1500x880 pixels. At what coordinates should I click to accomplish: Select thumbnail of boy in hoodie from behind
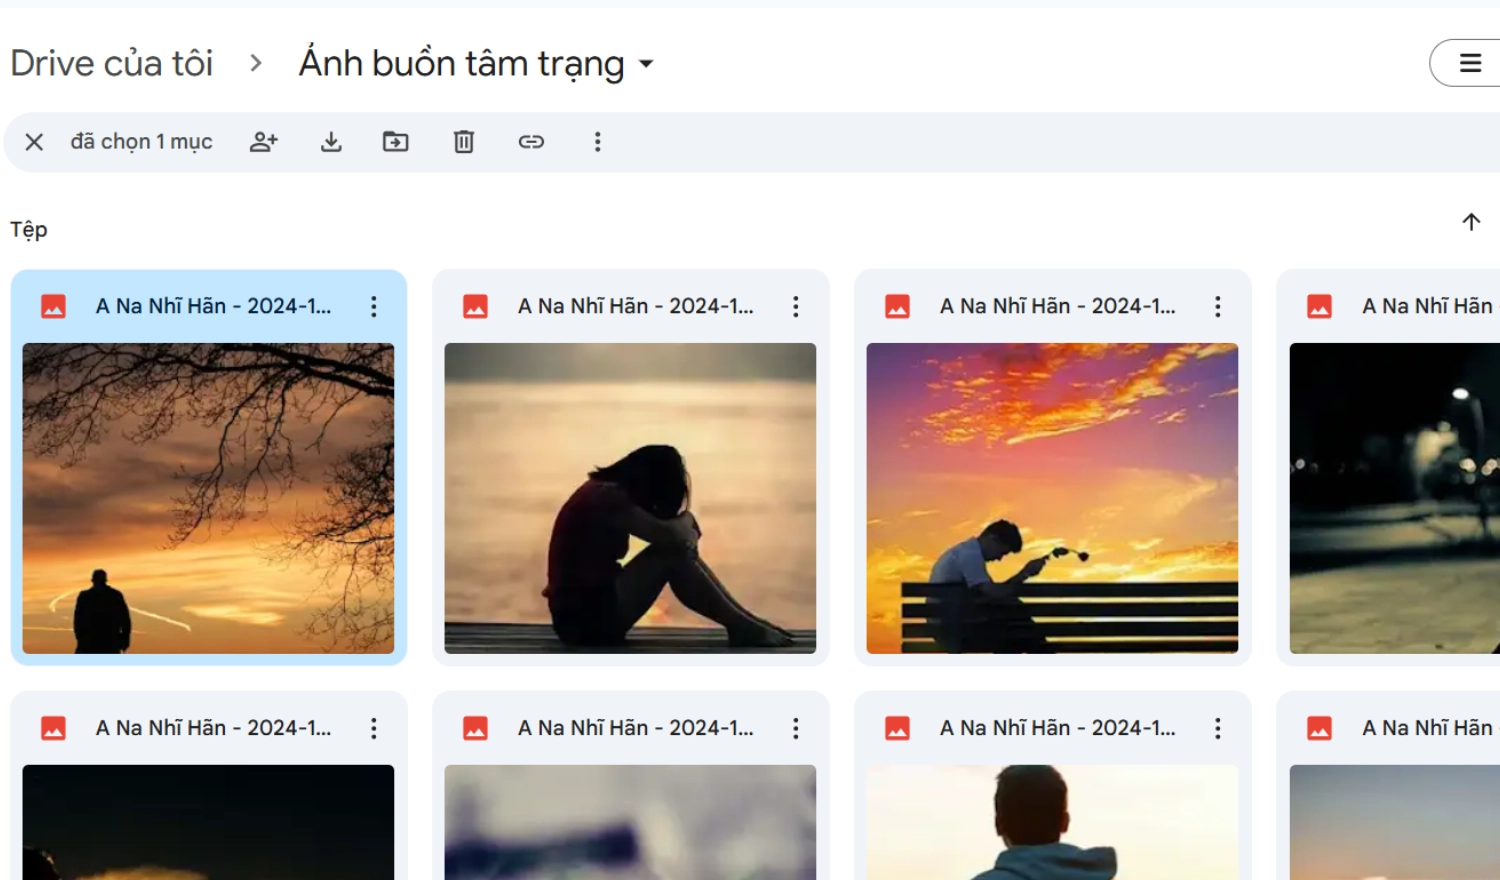point(1052,822)
